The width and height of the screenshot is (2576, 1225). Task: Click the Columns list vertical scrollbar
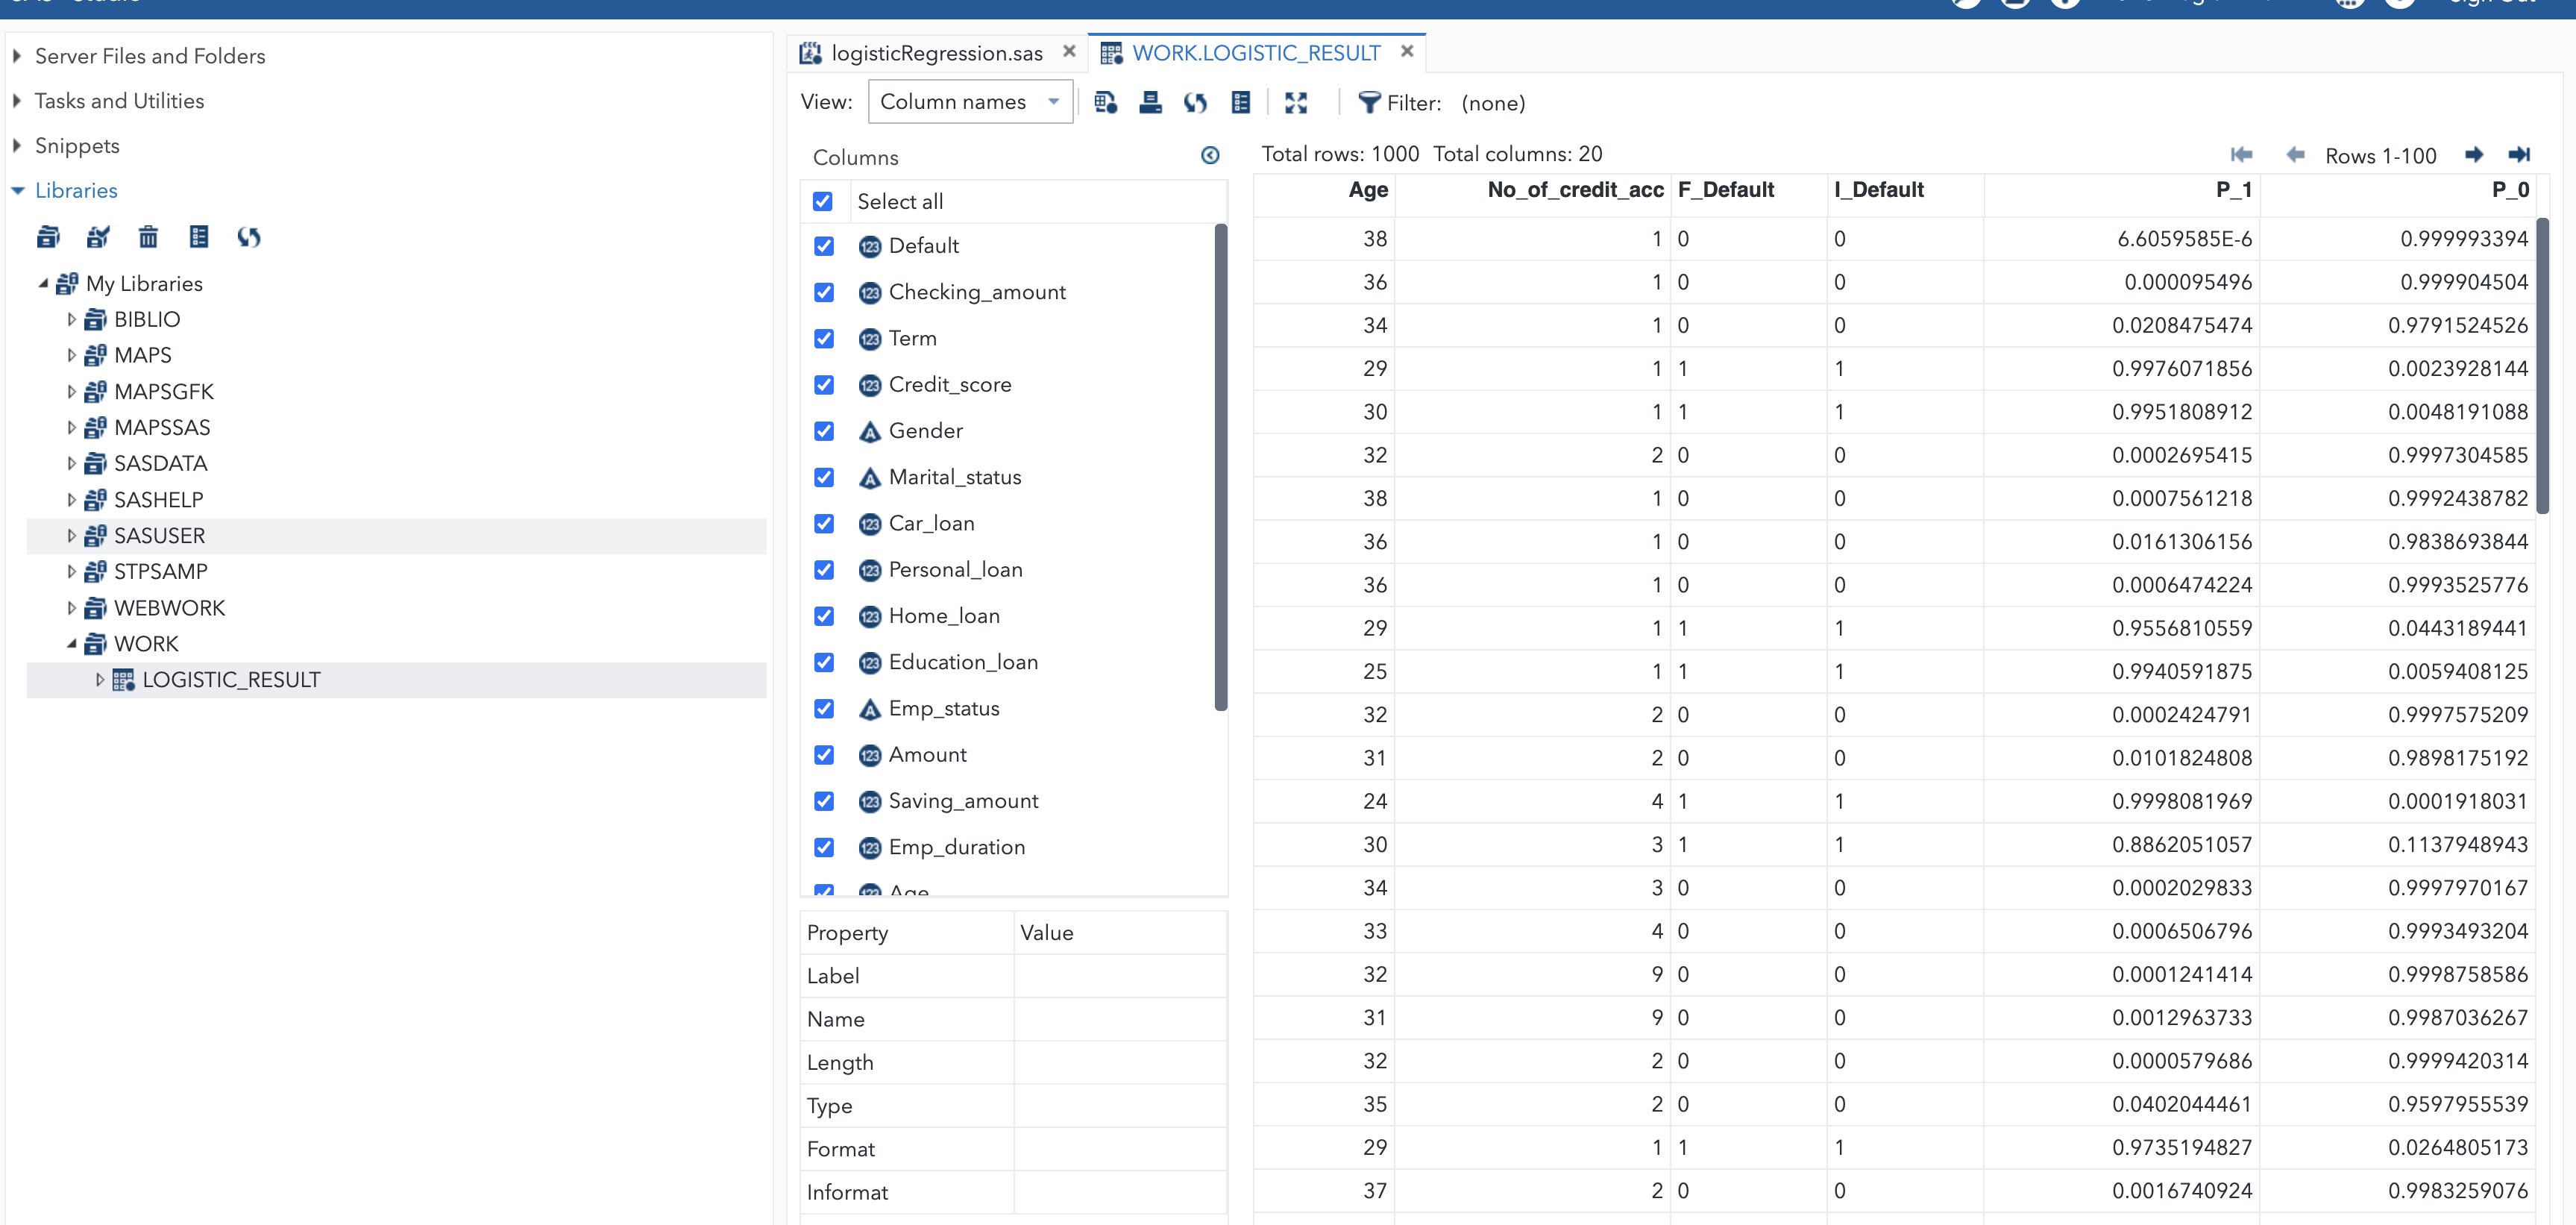coord(1220,467)
